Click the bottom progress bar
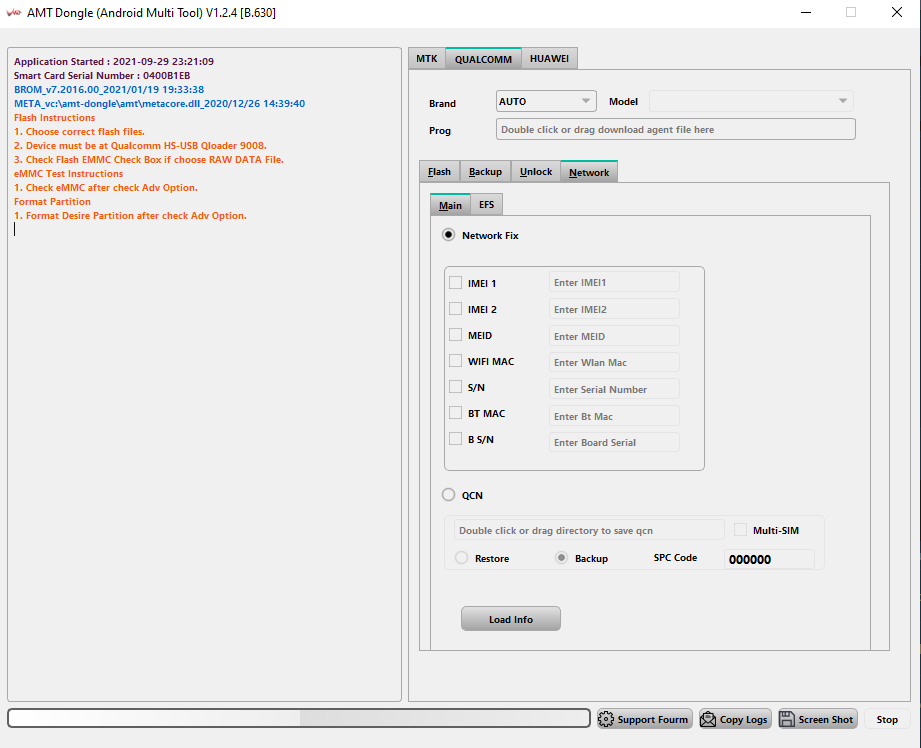This screenshot has height=748, width=921. 299,718
